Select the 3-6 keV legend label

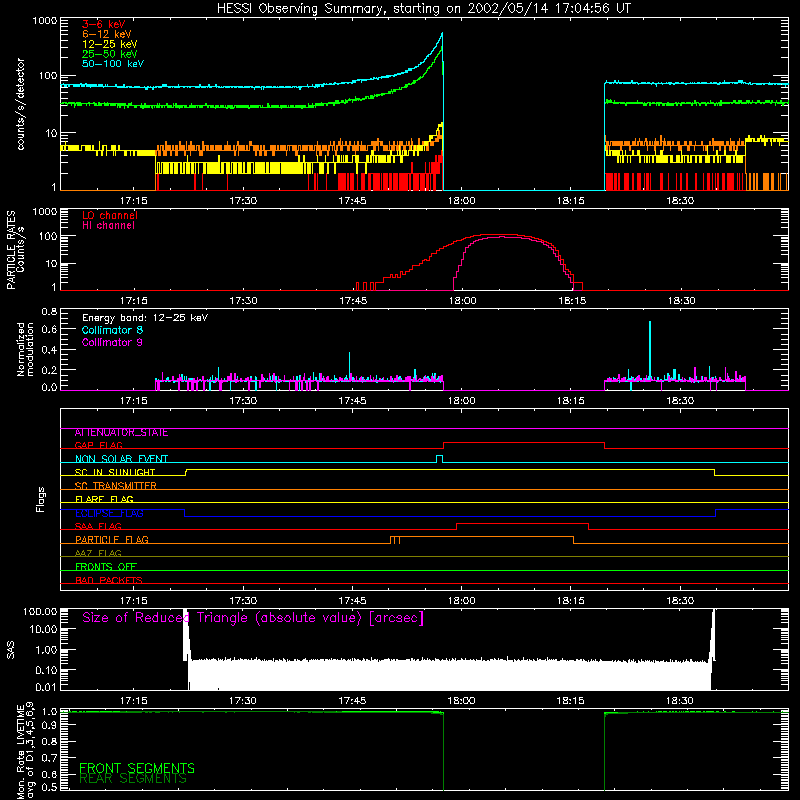104,24
